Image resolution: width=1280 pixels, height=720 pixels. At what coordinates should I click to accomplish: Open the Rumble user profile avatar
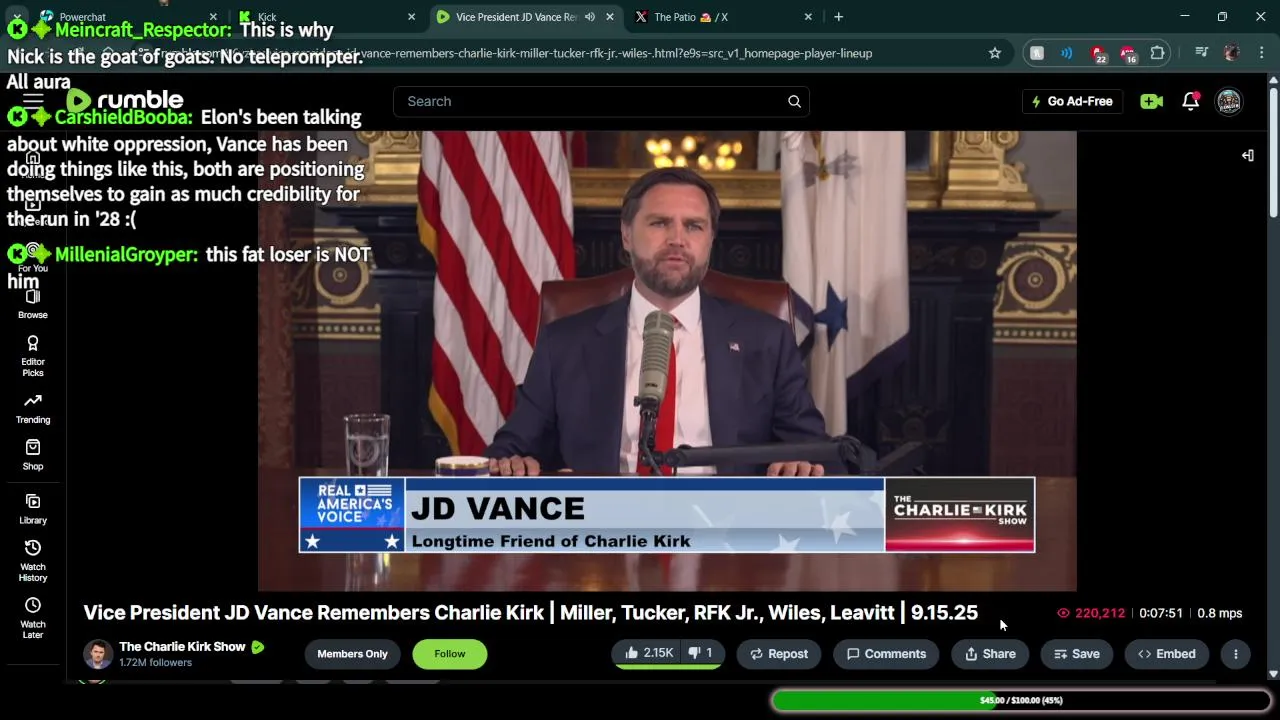(x=1229, y=101)
